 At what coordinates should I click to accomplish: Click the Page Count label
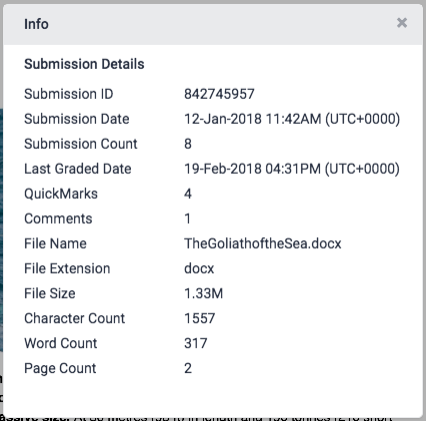[60, 368]
